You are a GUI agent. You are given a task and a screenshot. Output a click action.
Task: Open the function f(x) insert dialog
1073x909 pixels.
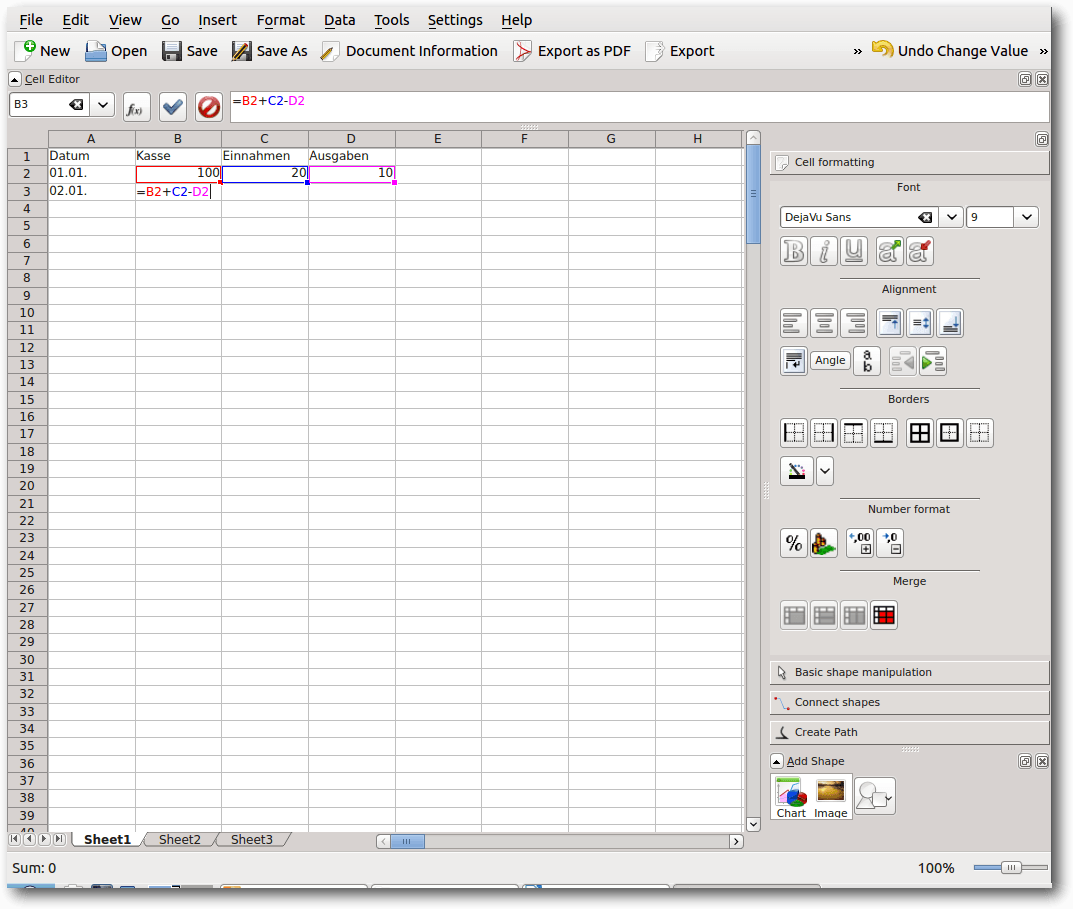pos(137,107)
